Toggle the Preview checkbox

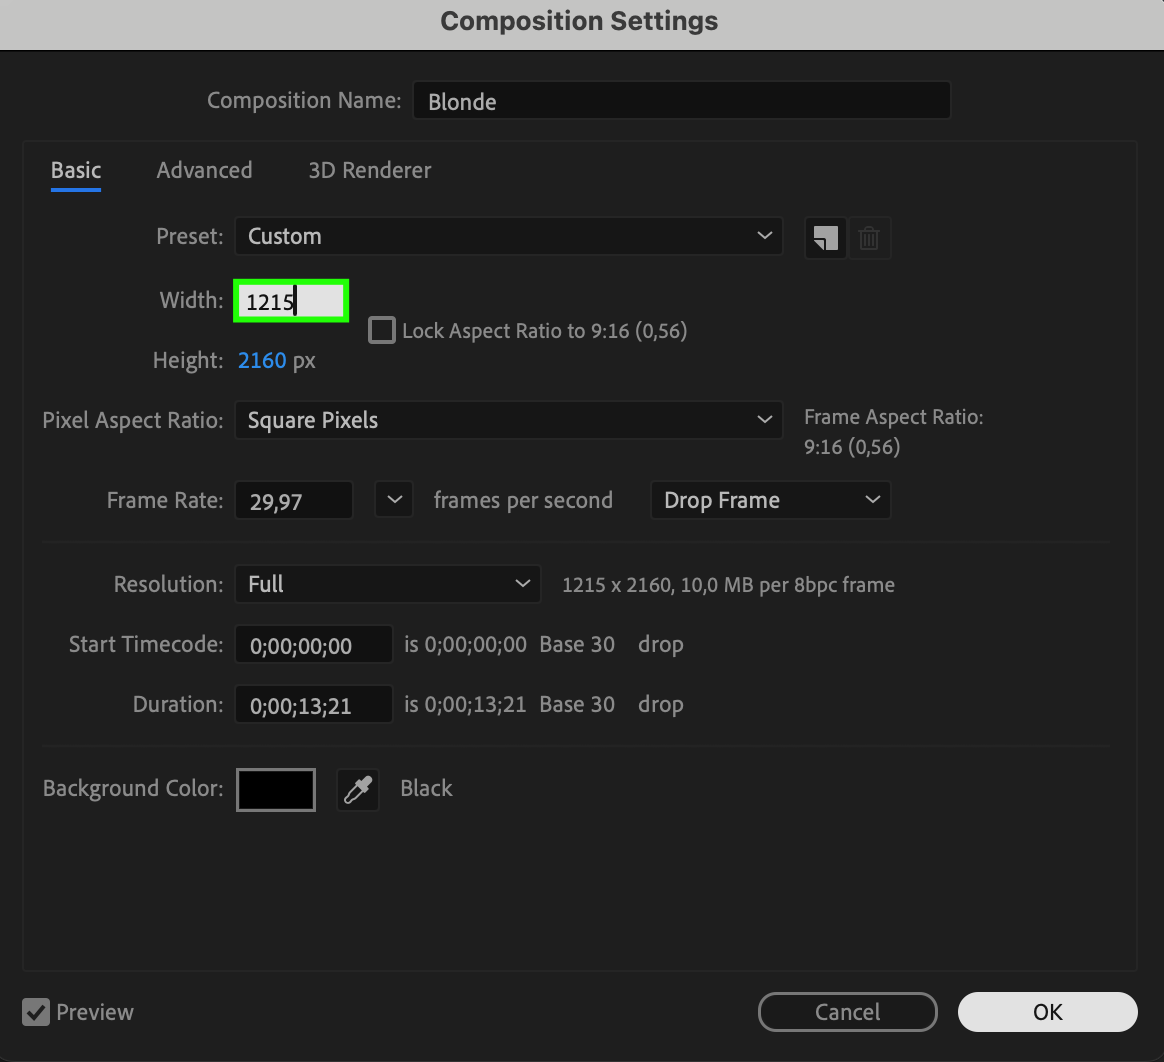36,1012
